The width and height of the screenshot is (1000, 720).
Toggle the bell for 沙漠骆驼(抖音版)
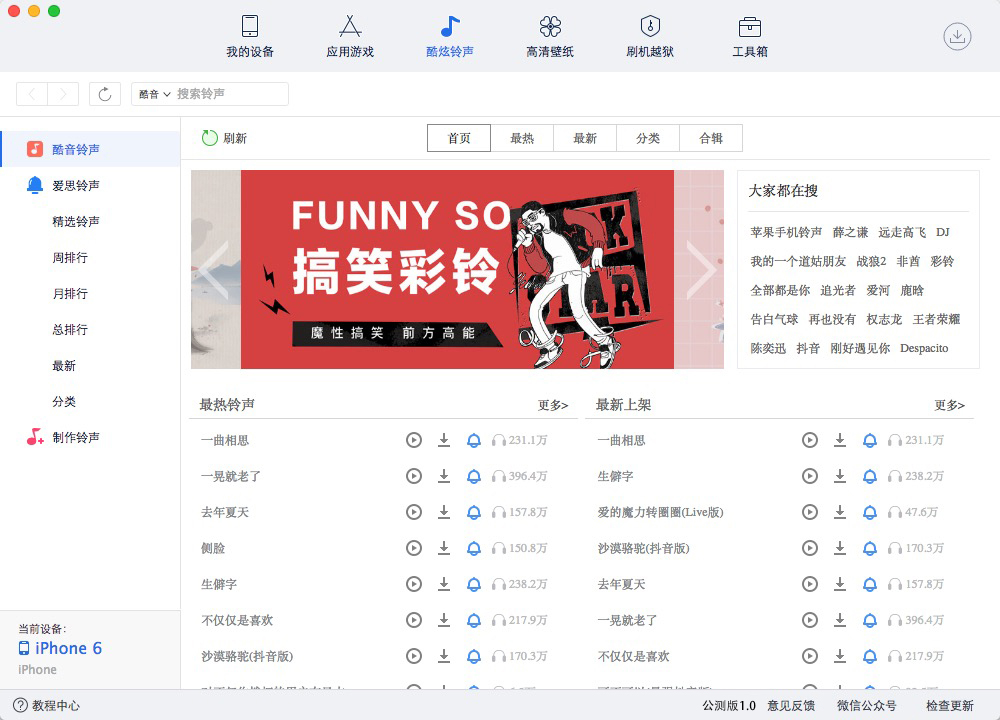tap(473, 656)
